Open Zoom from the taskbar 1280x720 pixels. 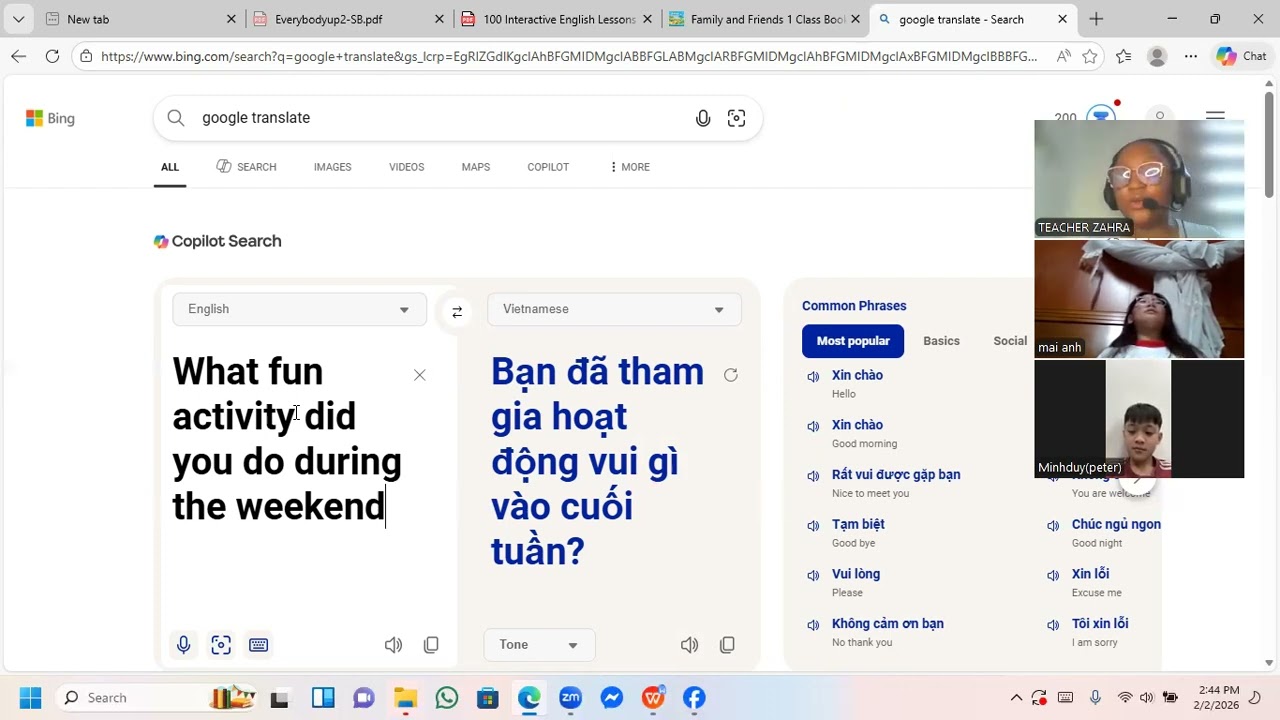pos(570,698)
